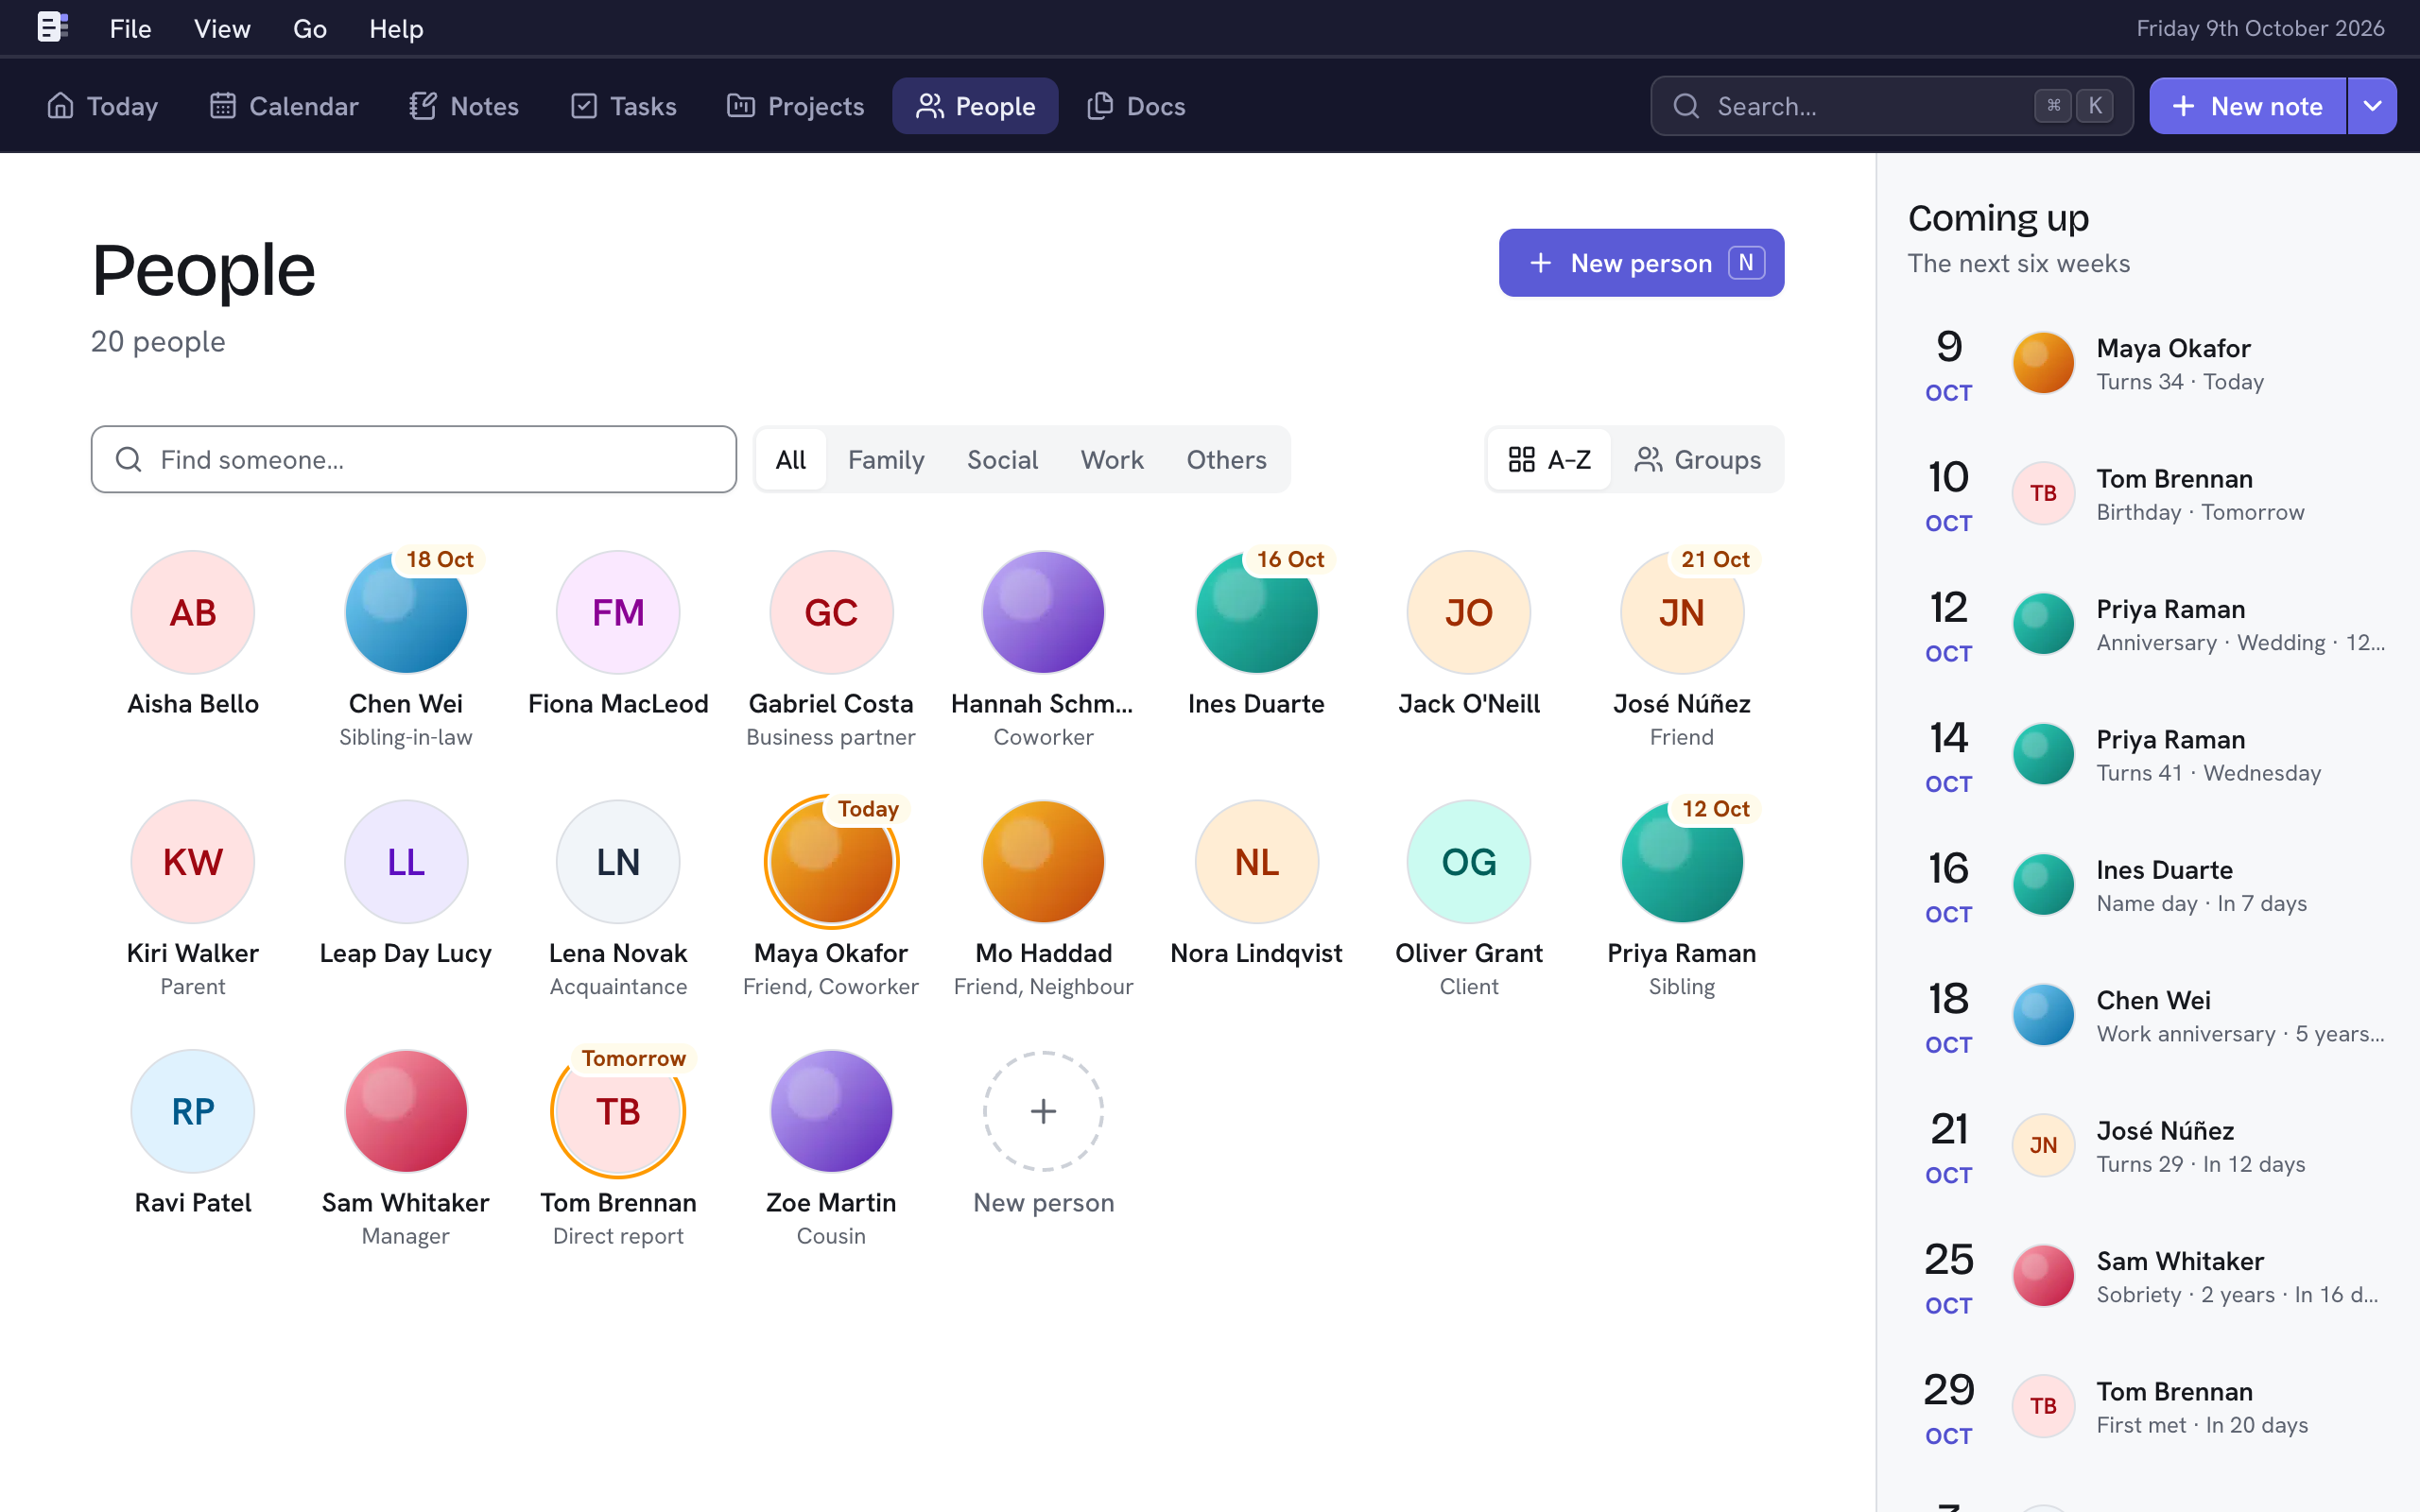Open the File menu

[130, 28]
